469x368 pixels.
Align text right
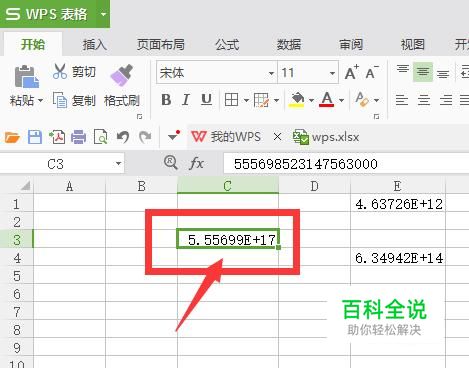[446, 100]
